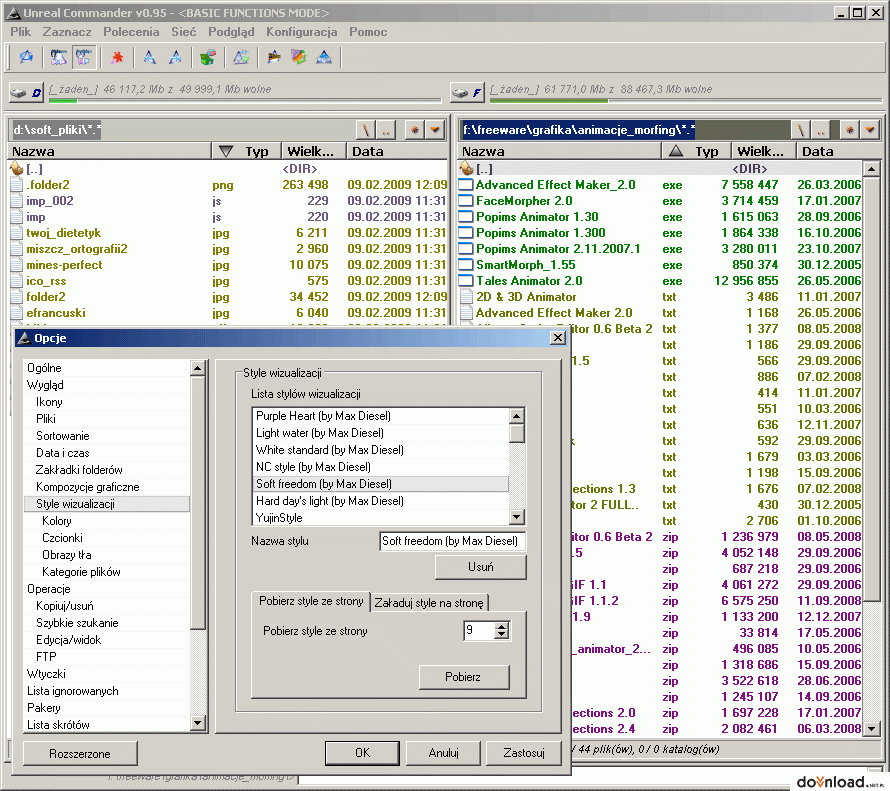Click the panel-view icon left of the pressed one

[58, 57]
